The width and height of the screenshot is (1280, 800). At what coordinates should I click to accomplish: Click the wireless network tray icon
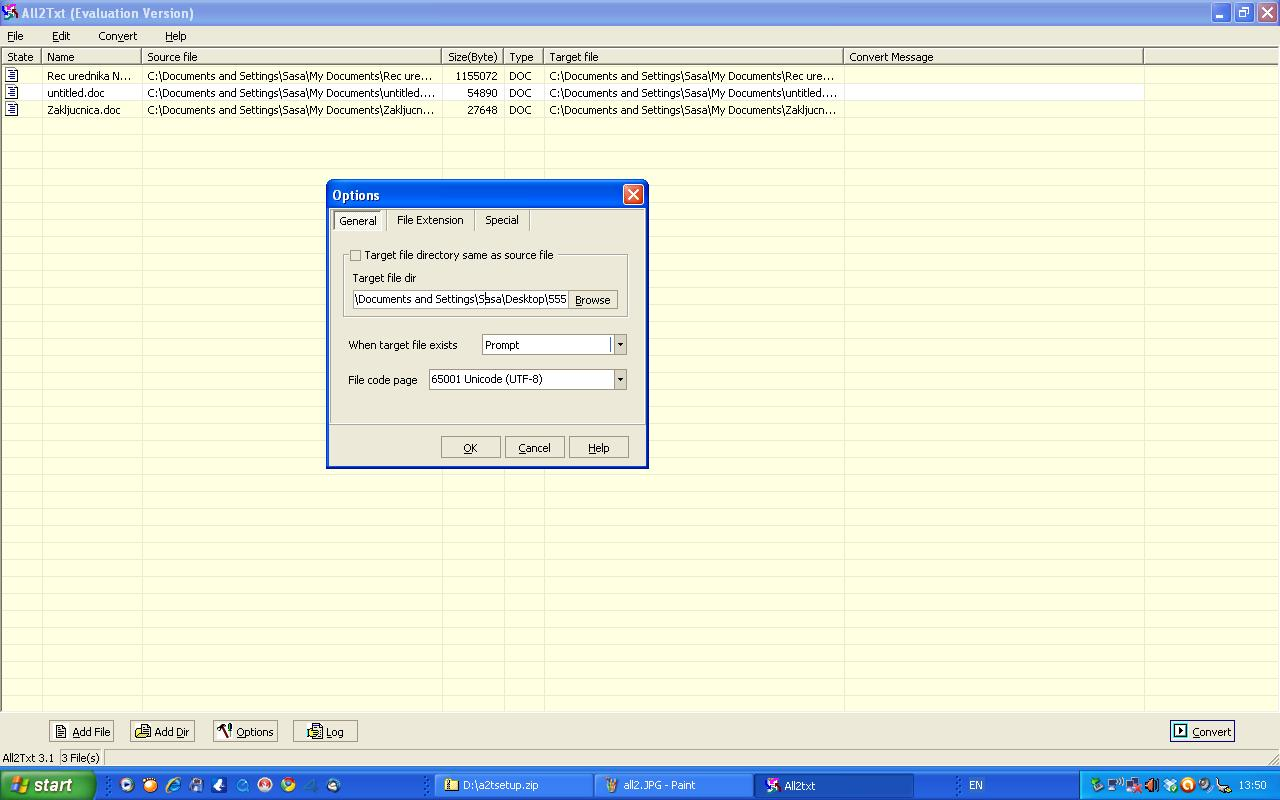(1115, 785)
